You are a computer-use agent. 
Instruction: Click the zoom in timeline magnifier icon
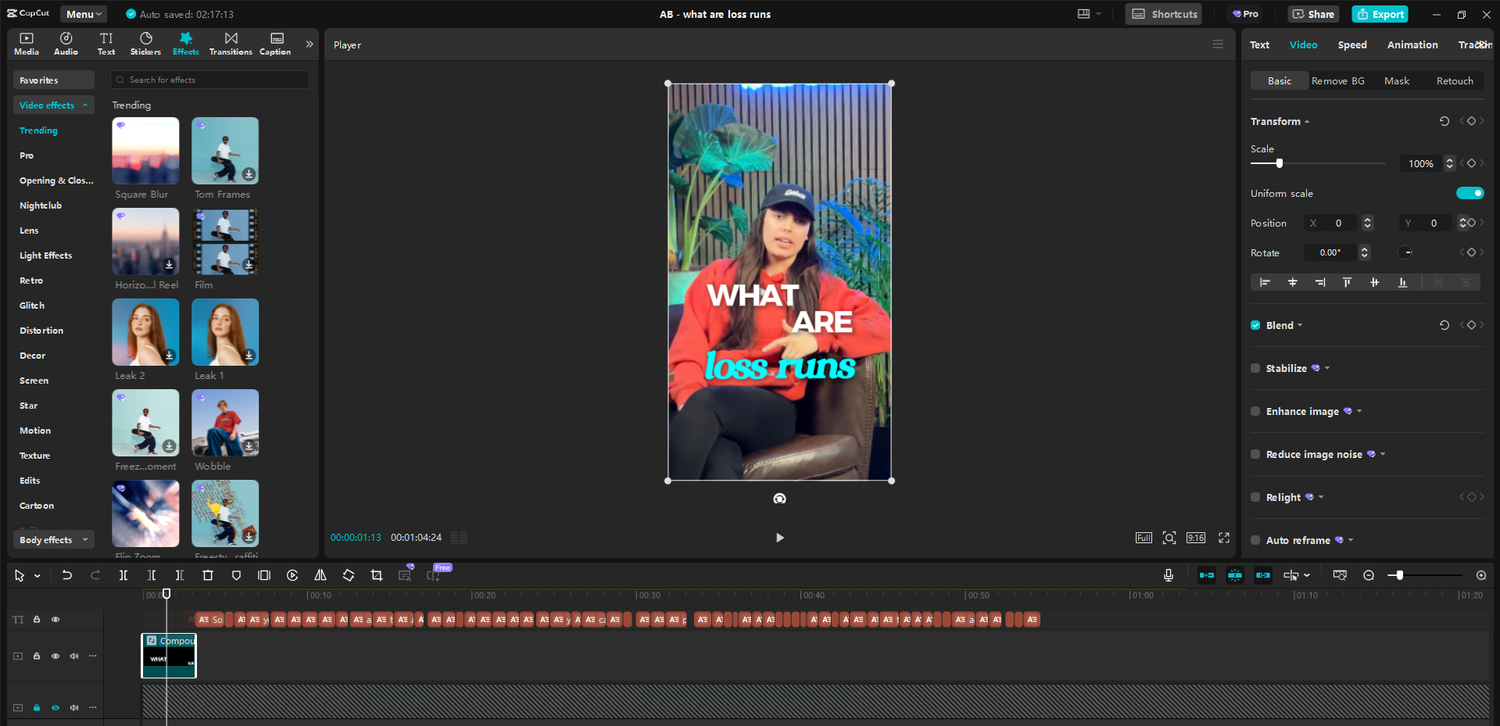coord(1481,575)
